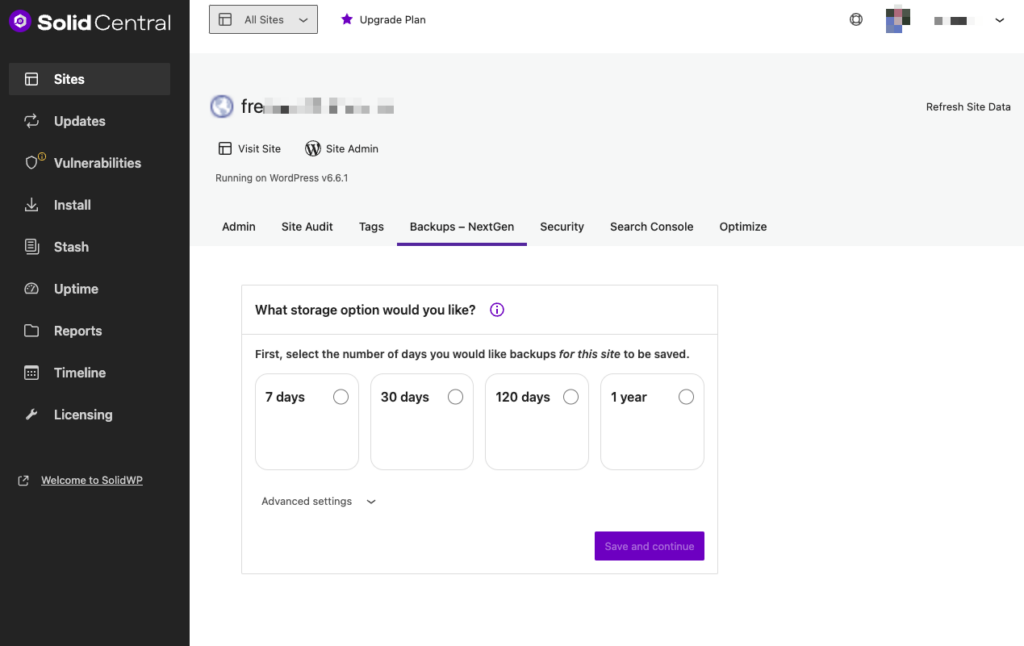Open the Stash icon in sidebar

click(32, 247)
